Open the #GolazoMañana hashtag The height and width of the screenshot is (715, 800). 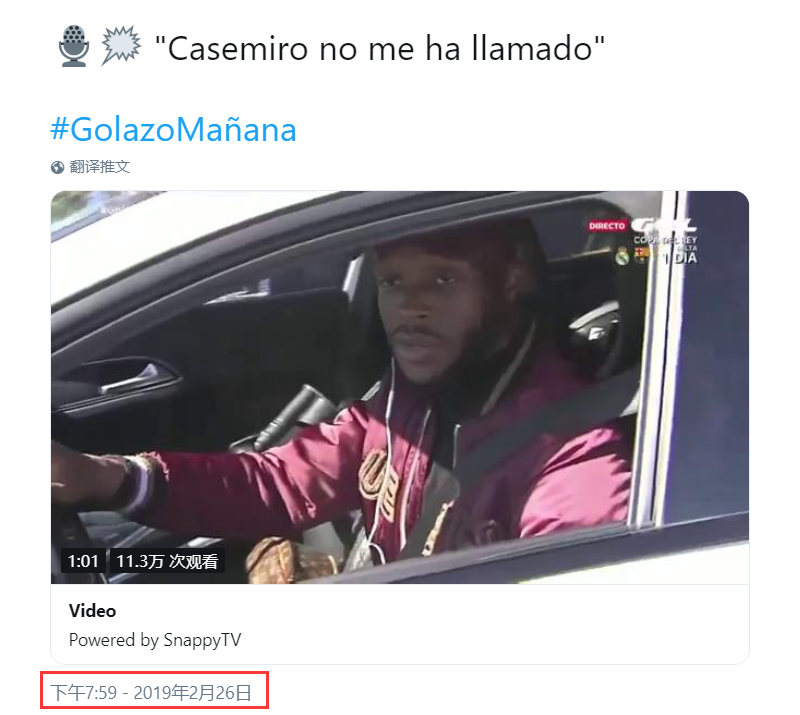point(173,129)
